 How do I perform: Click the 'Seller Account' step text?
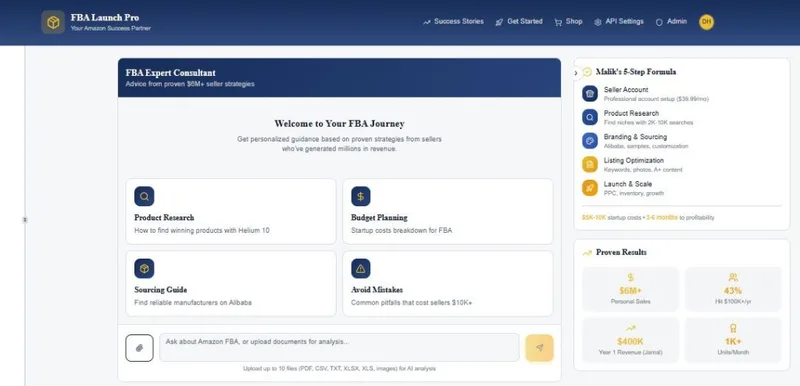(626, 90)
